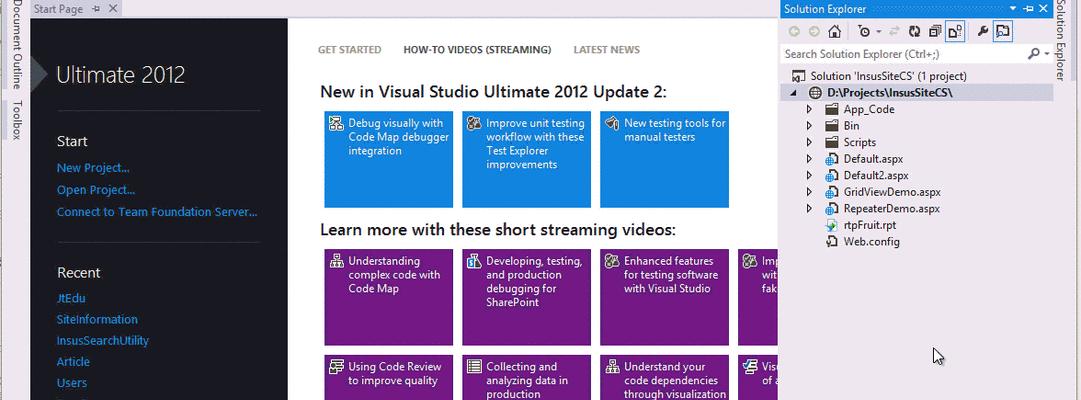Open recent project InsusSearchUtility
The width and height of the screenshot is (1081, 400).
point(103,341)
